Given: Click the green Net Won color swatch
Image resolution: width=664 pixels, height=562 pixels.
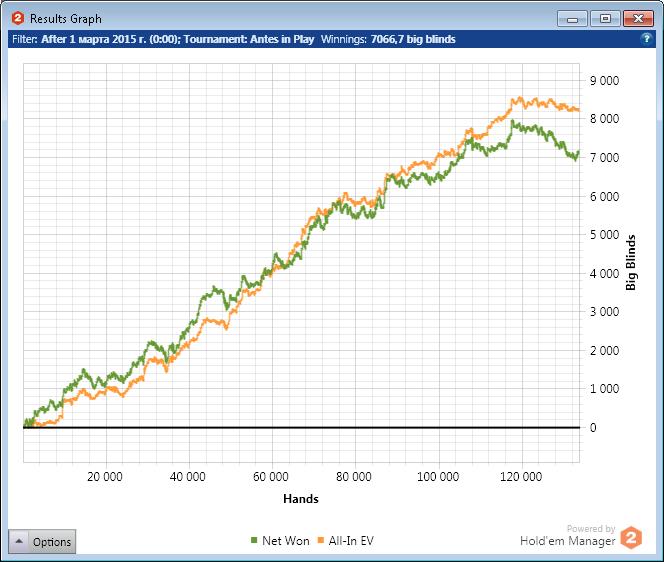Looking at the screenshot, I should [254, 540].
